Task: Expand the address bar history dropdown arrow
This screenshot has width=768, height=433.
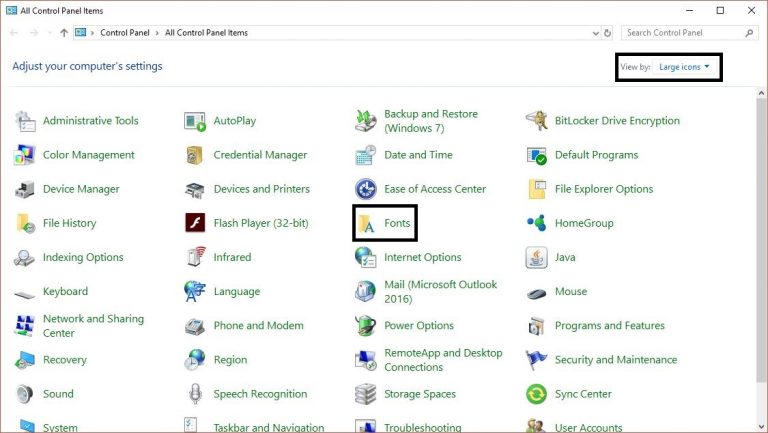Action: tap(596, 33)
